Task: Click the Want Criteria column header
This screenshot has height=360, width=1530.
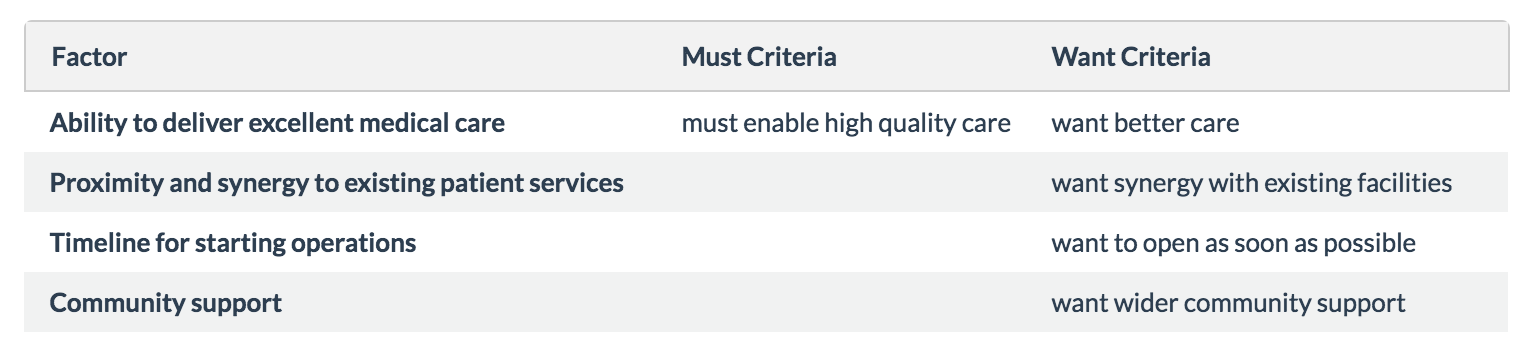Action: [1131, 57]
